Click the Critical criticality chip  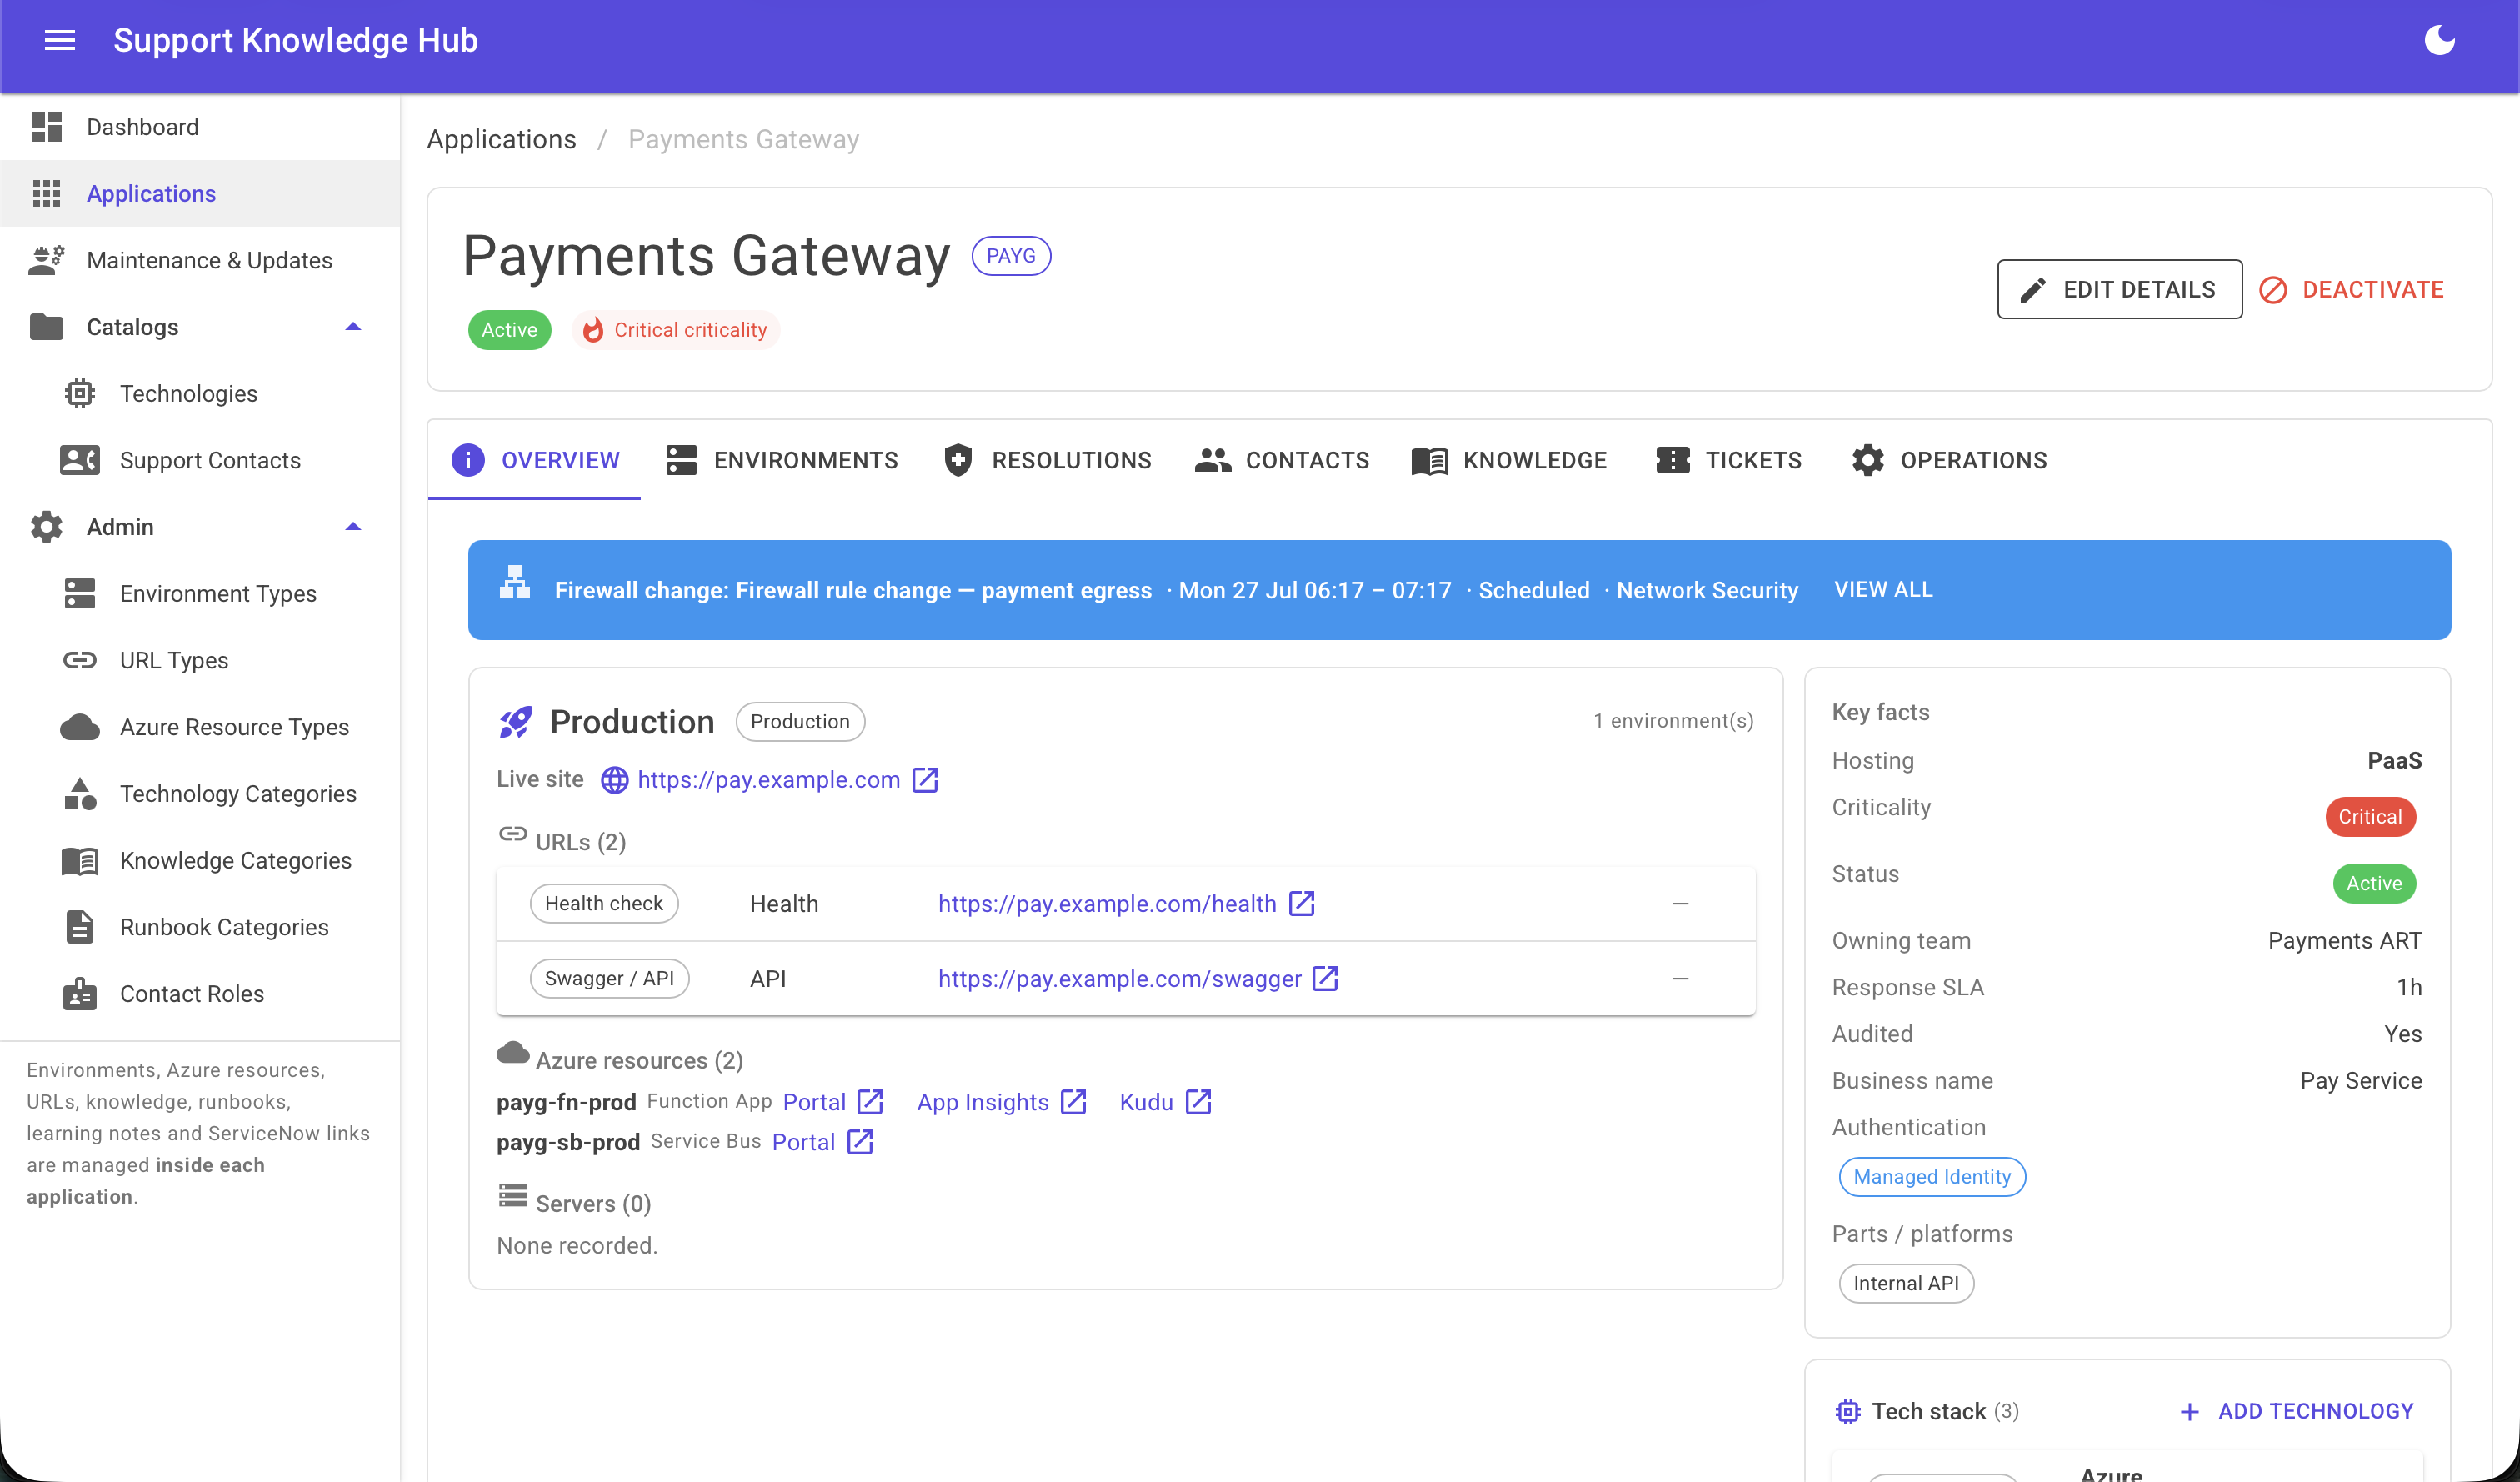[x=675, y=329]
